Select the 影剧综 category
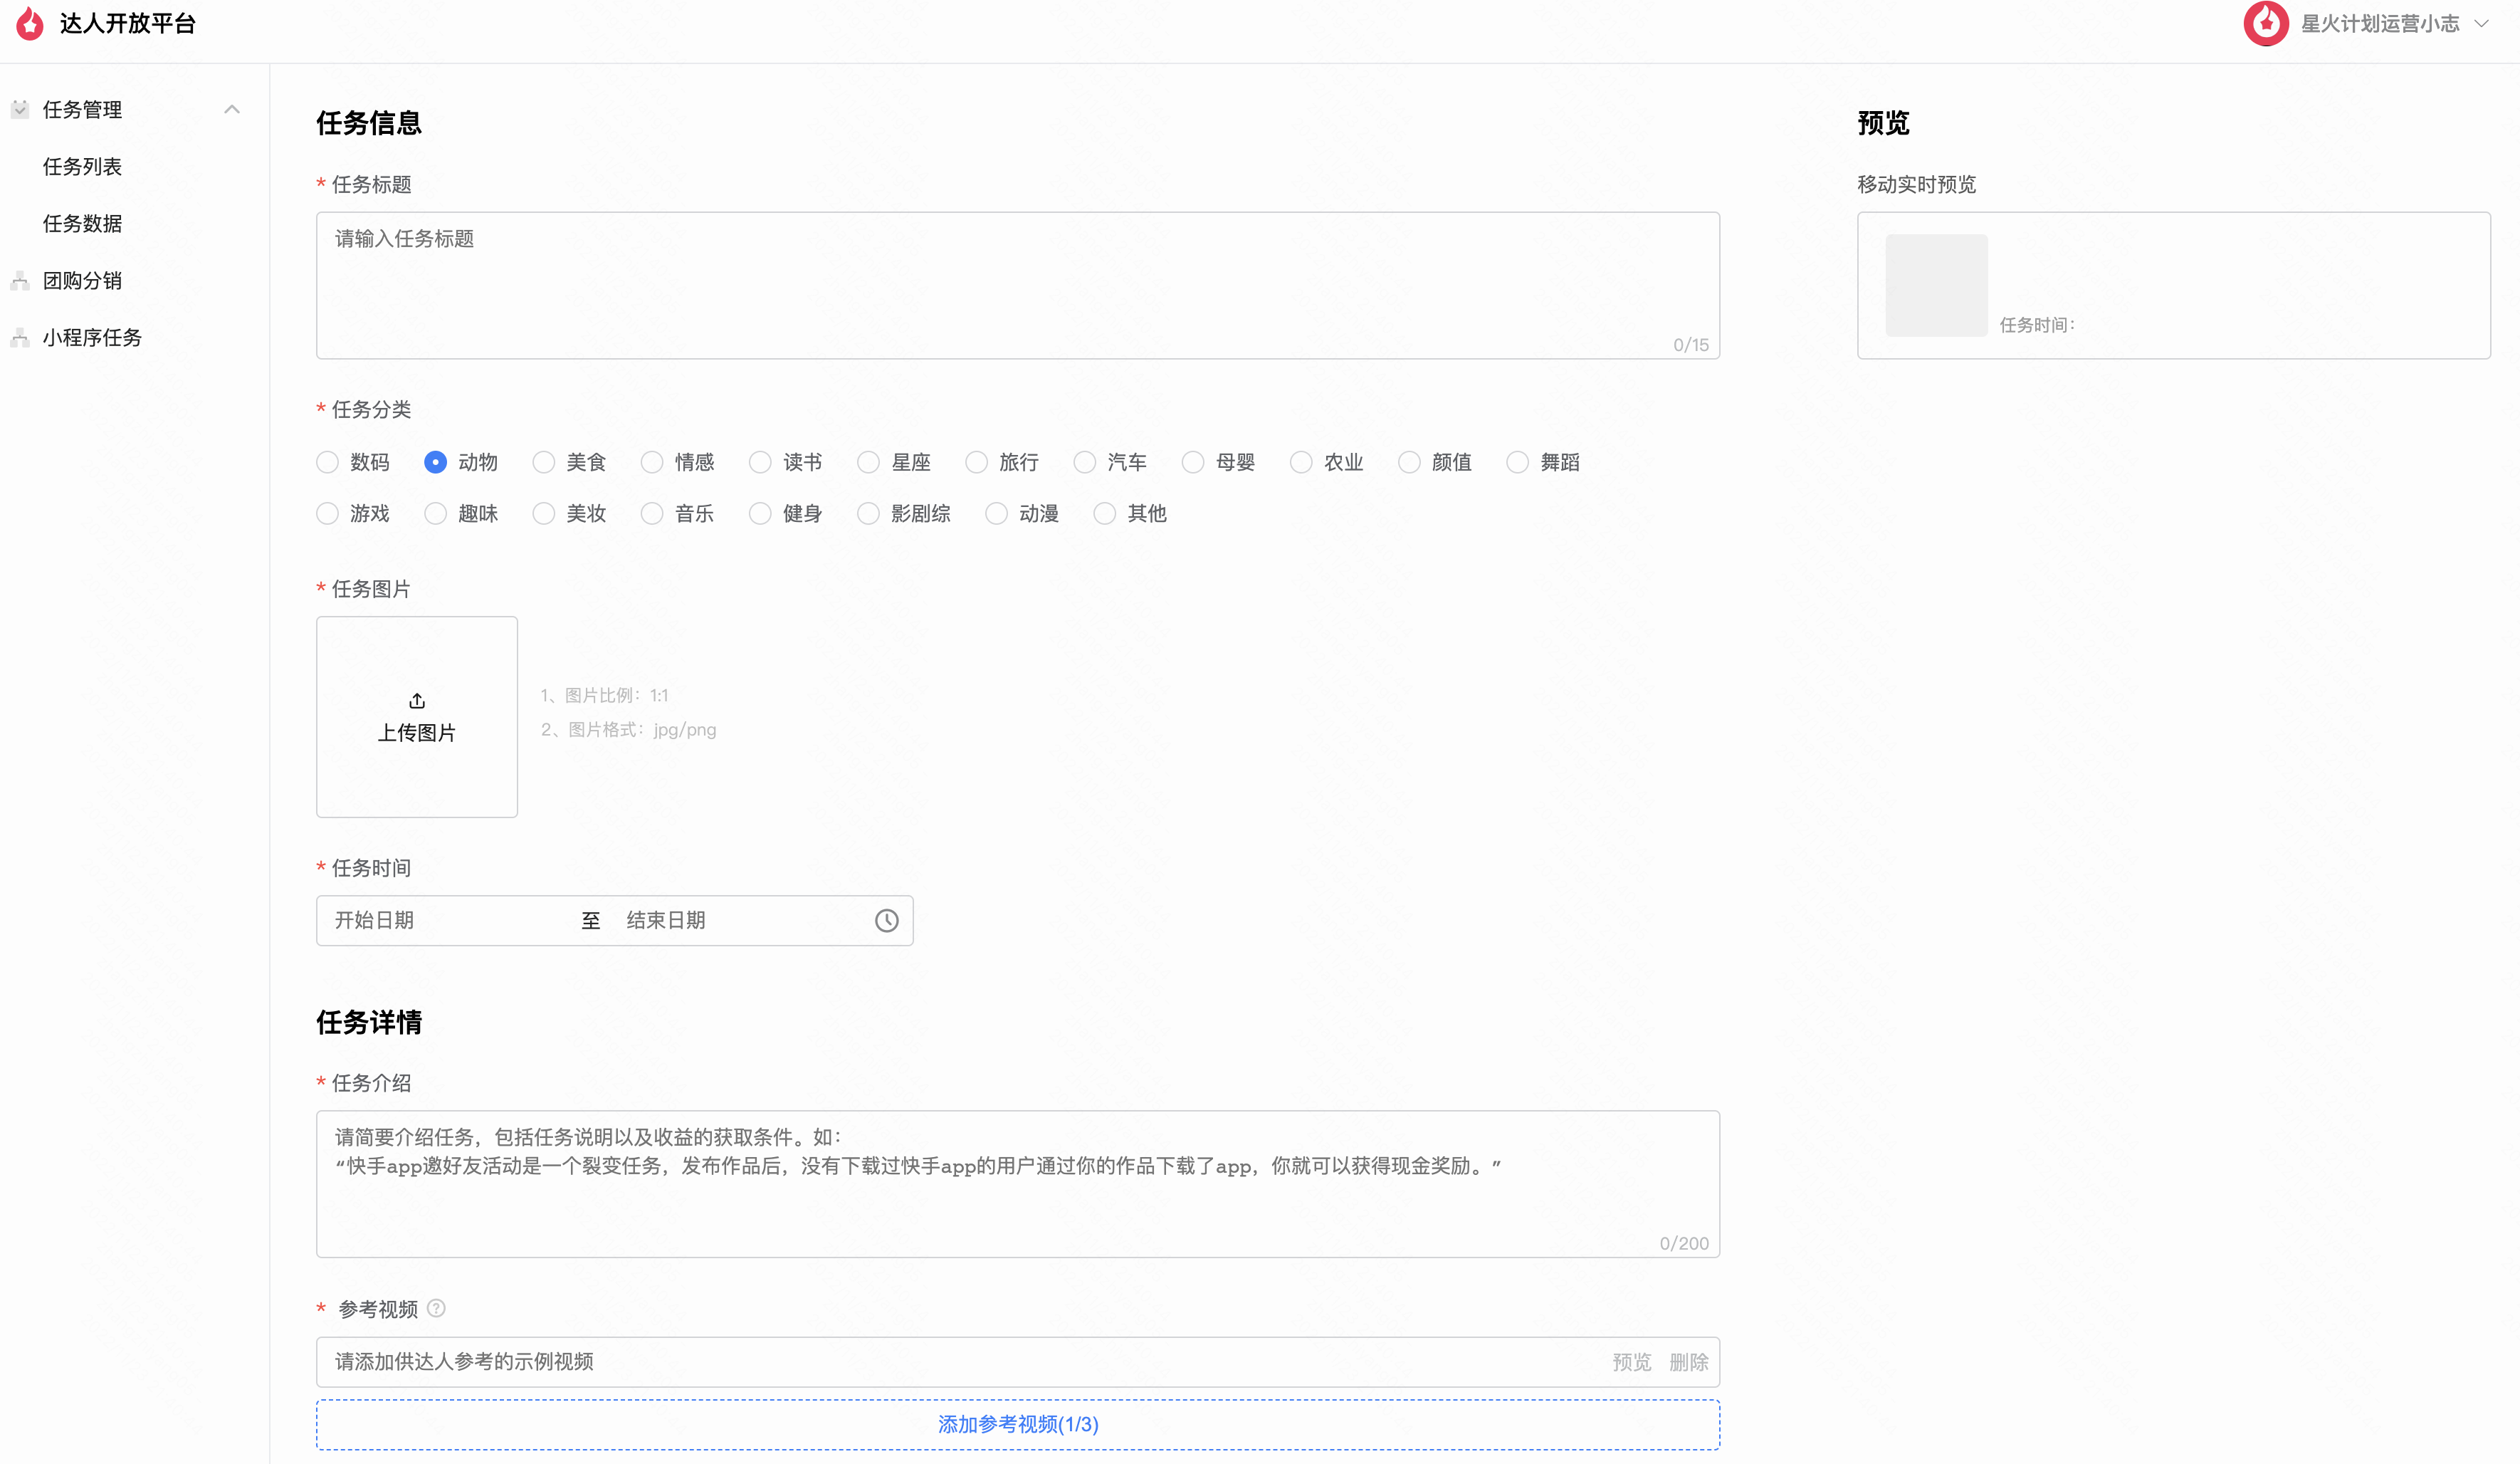 (x=904, y=513)
